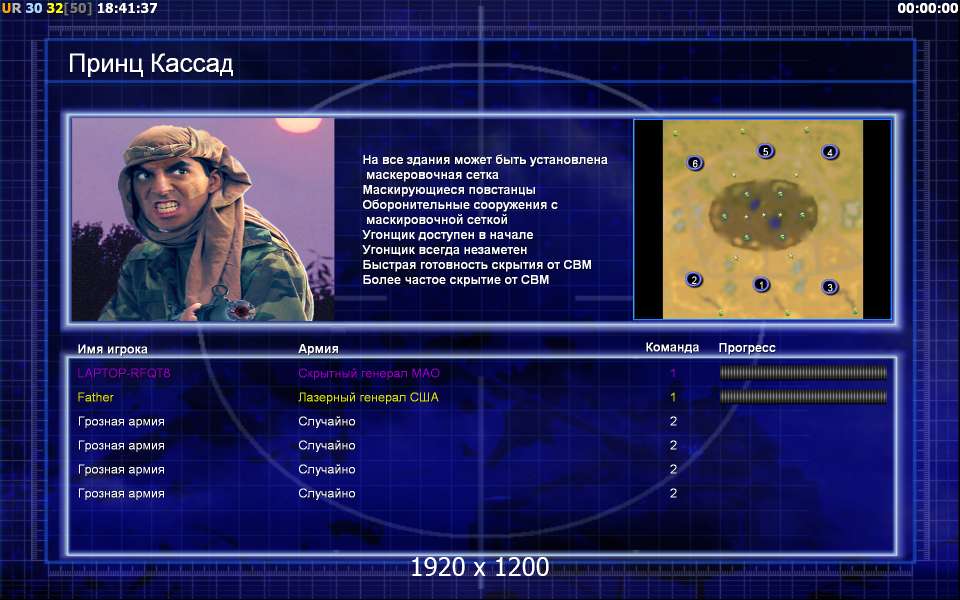This screenshot has height=600, width=960.
Task: Click team number in Father row
Action: click(673, 397)
